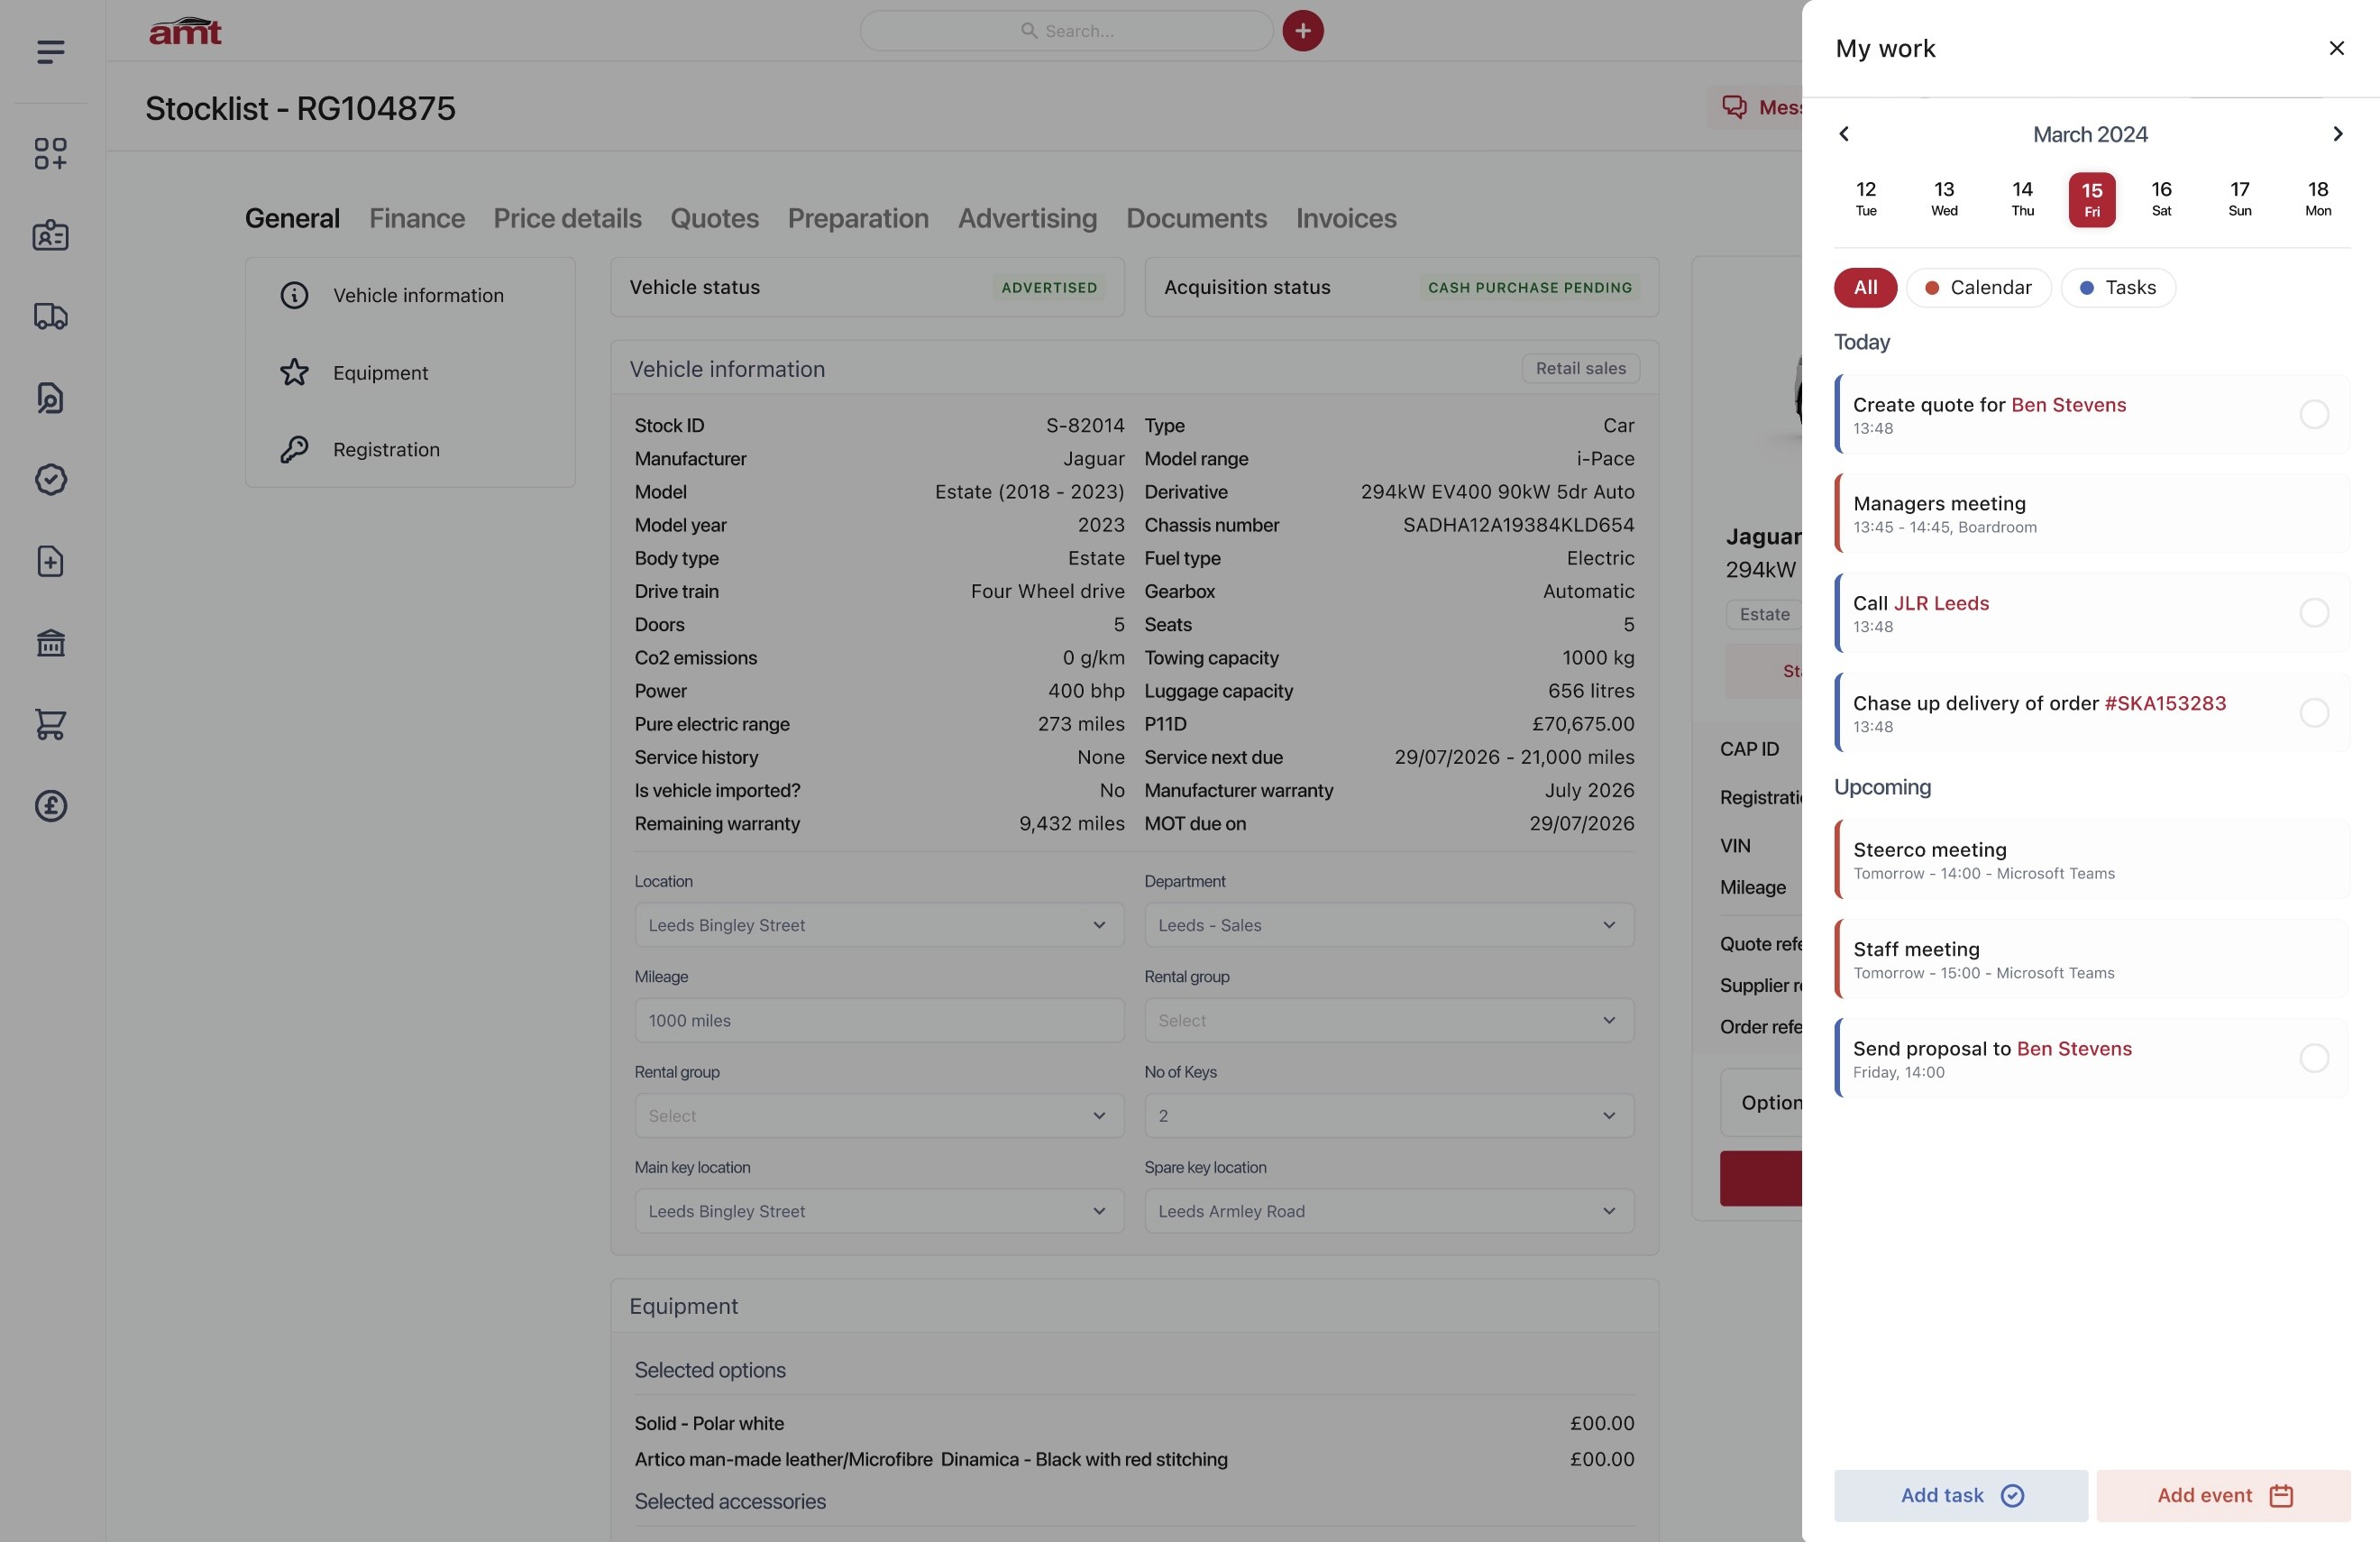Click the amt logo
This screenshot has height=1542, width=2380.
185,31
